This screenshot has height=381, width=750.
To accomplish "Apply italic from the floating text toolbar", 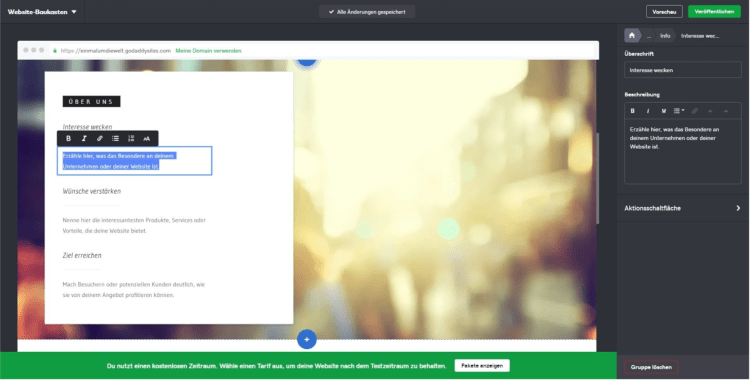I will click(84, 139).
